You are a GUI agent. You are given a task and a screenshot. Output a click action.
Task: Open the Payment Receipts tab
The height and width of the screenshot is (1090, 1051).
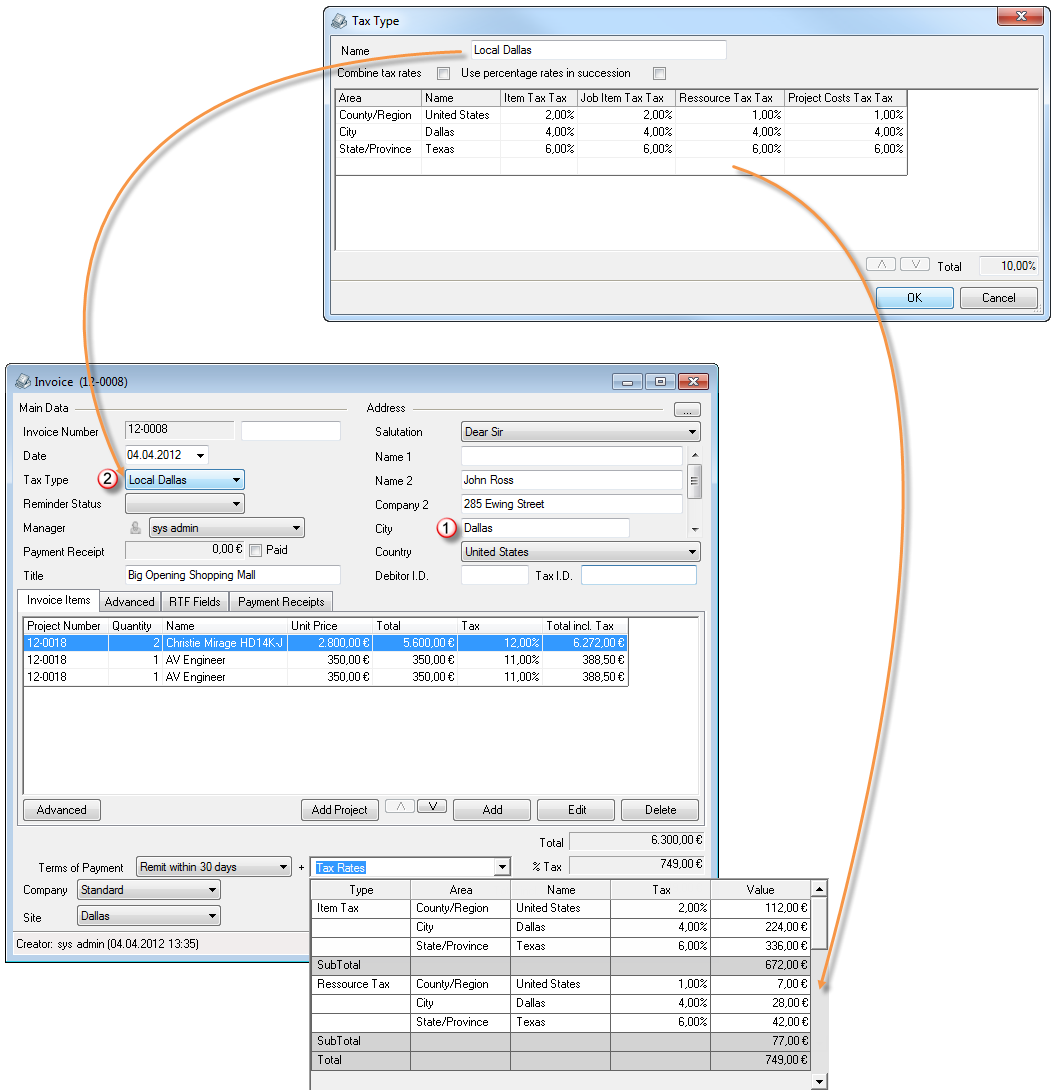pyautogui.click(x=281, y=602)
